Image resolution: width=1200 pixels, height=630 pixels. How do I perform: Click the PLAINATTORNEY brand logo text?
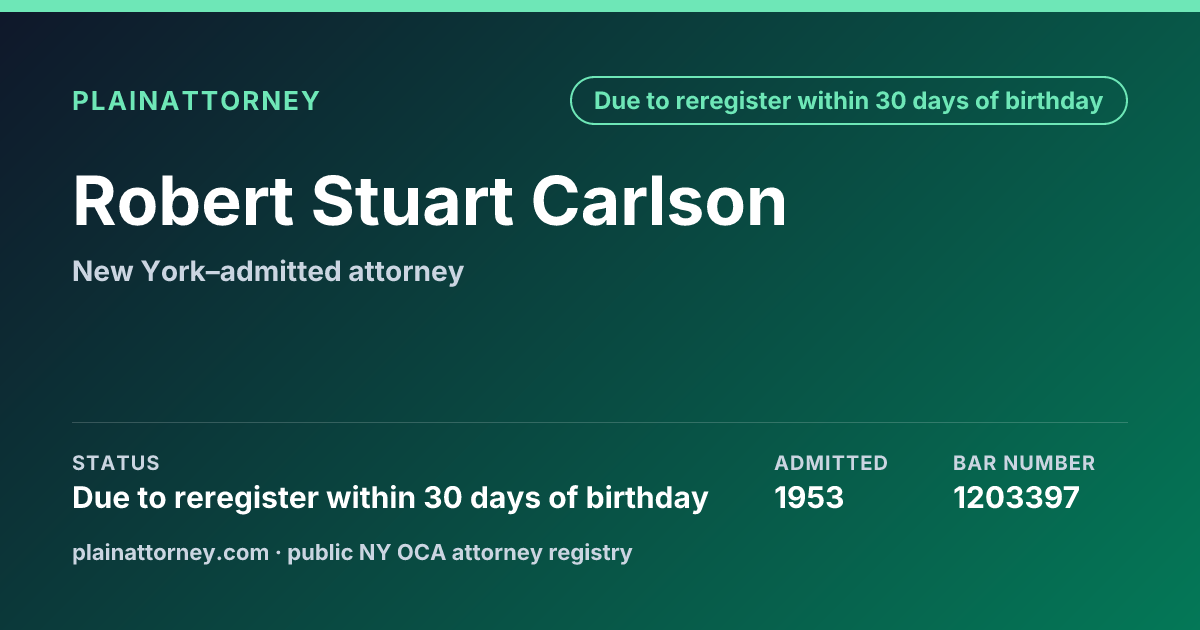196,101
